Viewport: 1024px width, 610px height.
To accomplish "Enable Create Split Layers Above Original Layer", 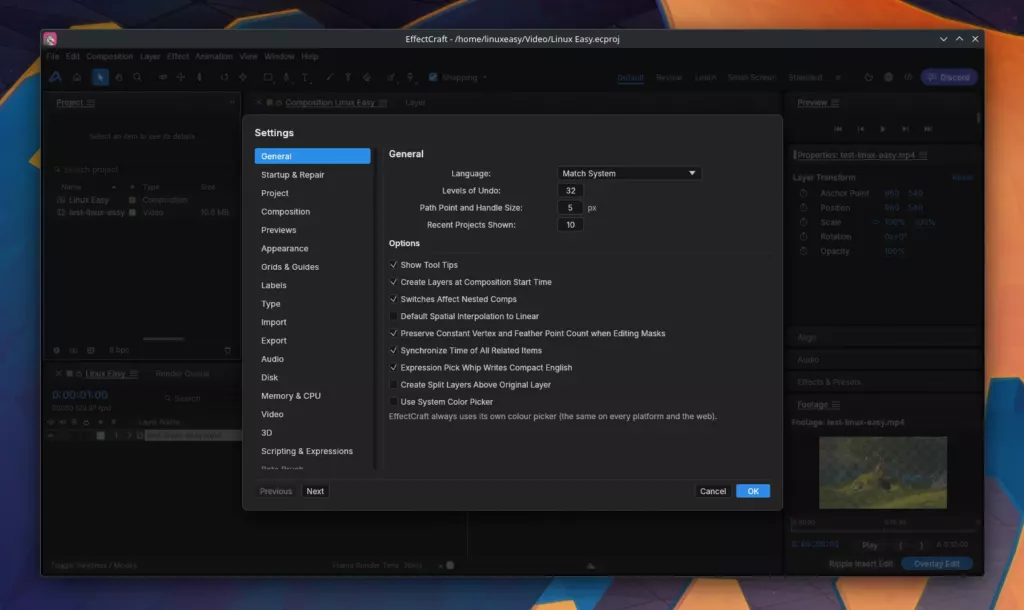I will (x=393, y=385).
